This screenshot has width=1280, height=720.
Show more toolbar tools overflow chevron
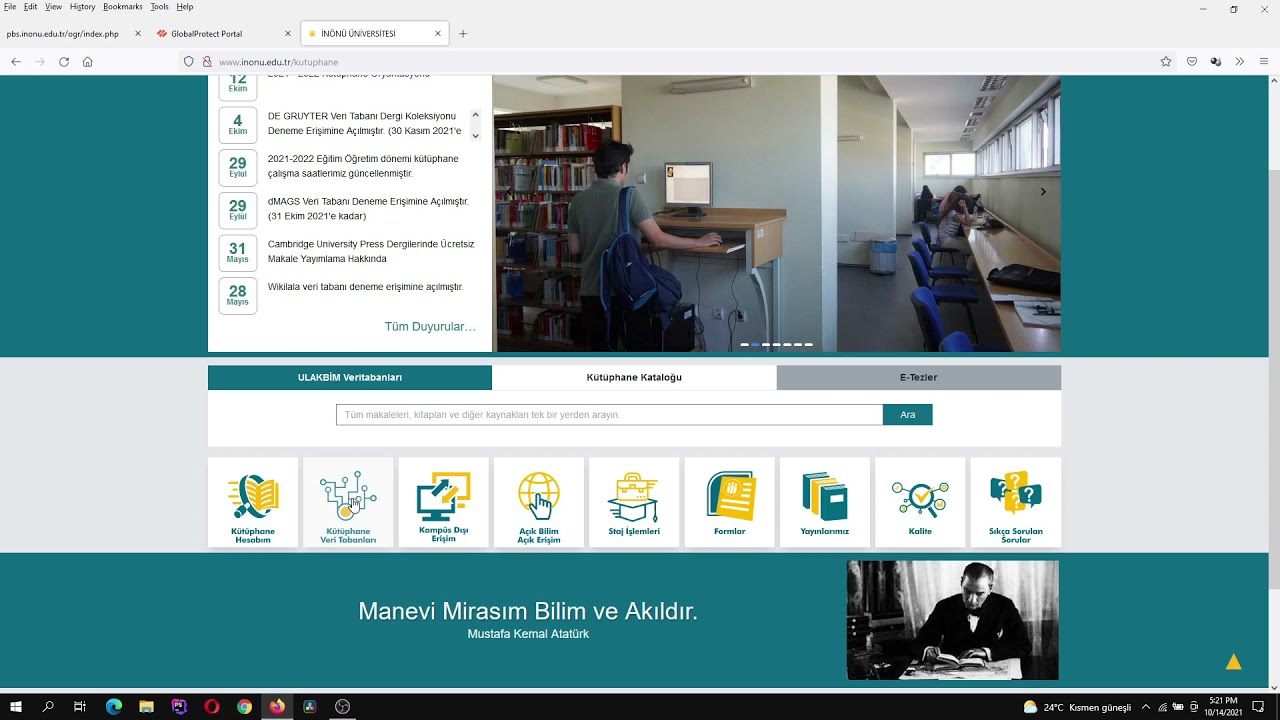[x=1240, y=62]
